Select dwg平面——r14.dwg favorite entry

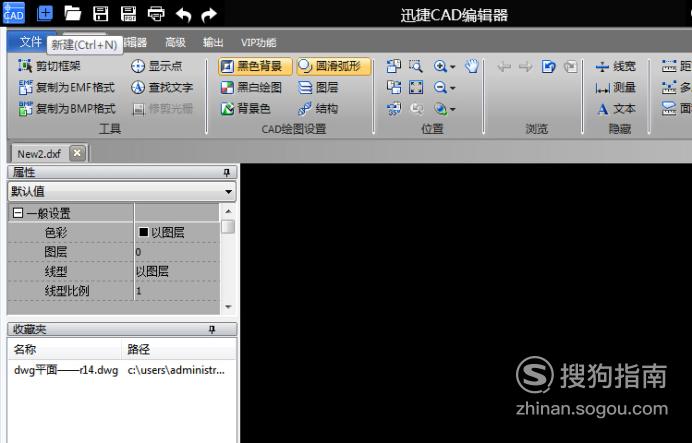pyautogui.click(x=66, y=370)
